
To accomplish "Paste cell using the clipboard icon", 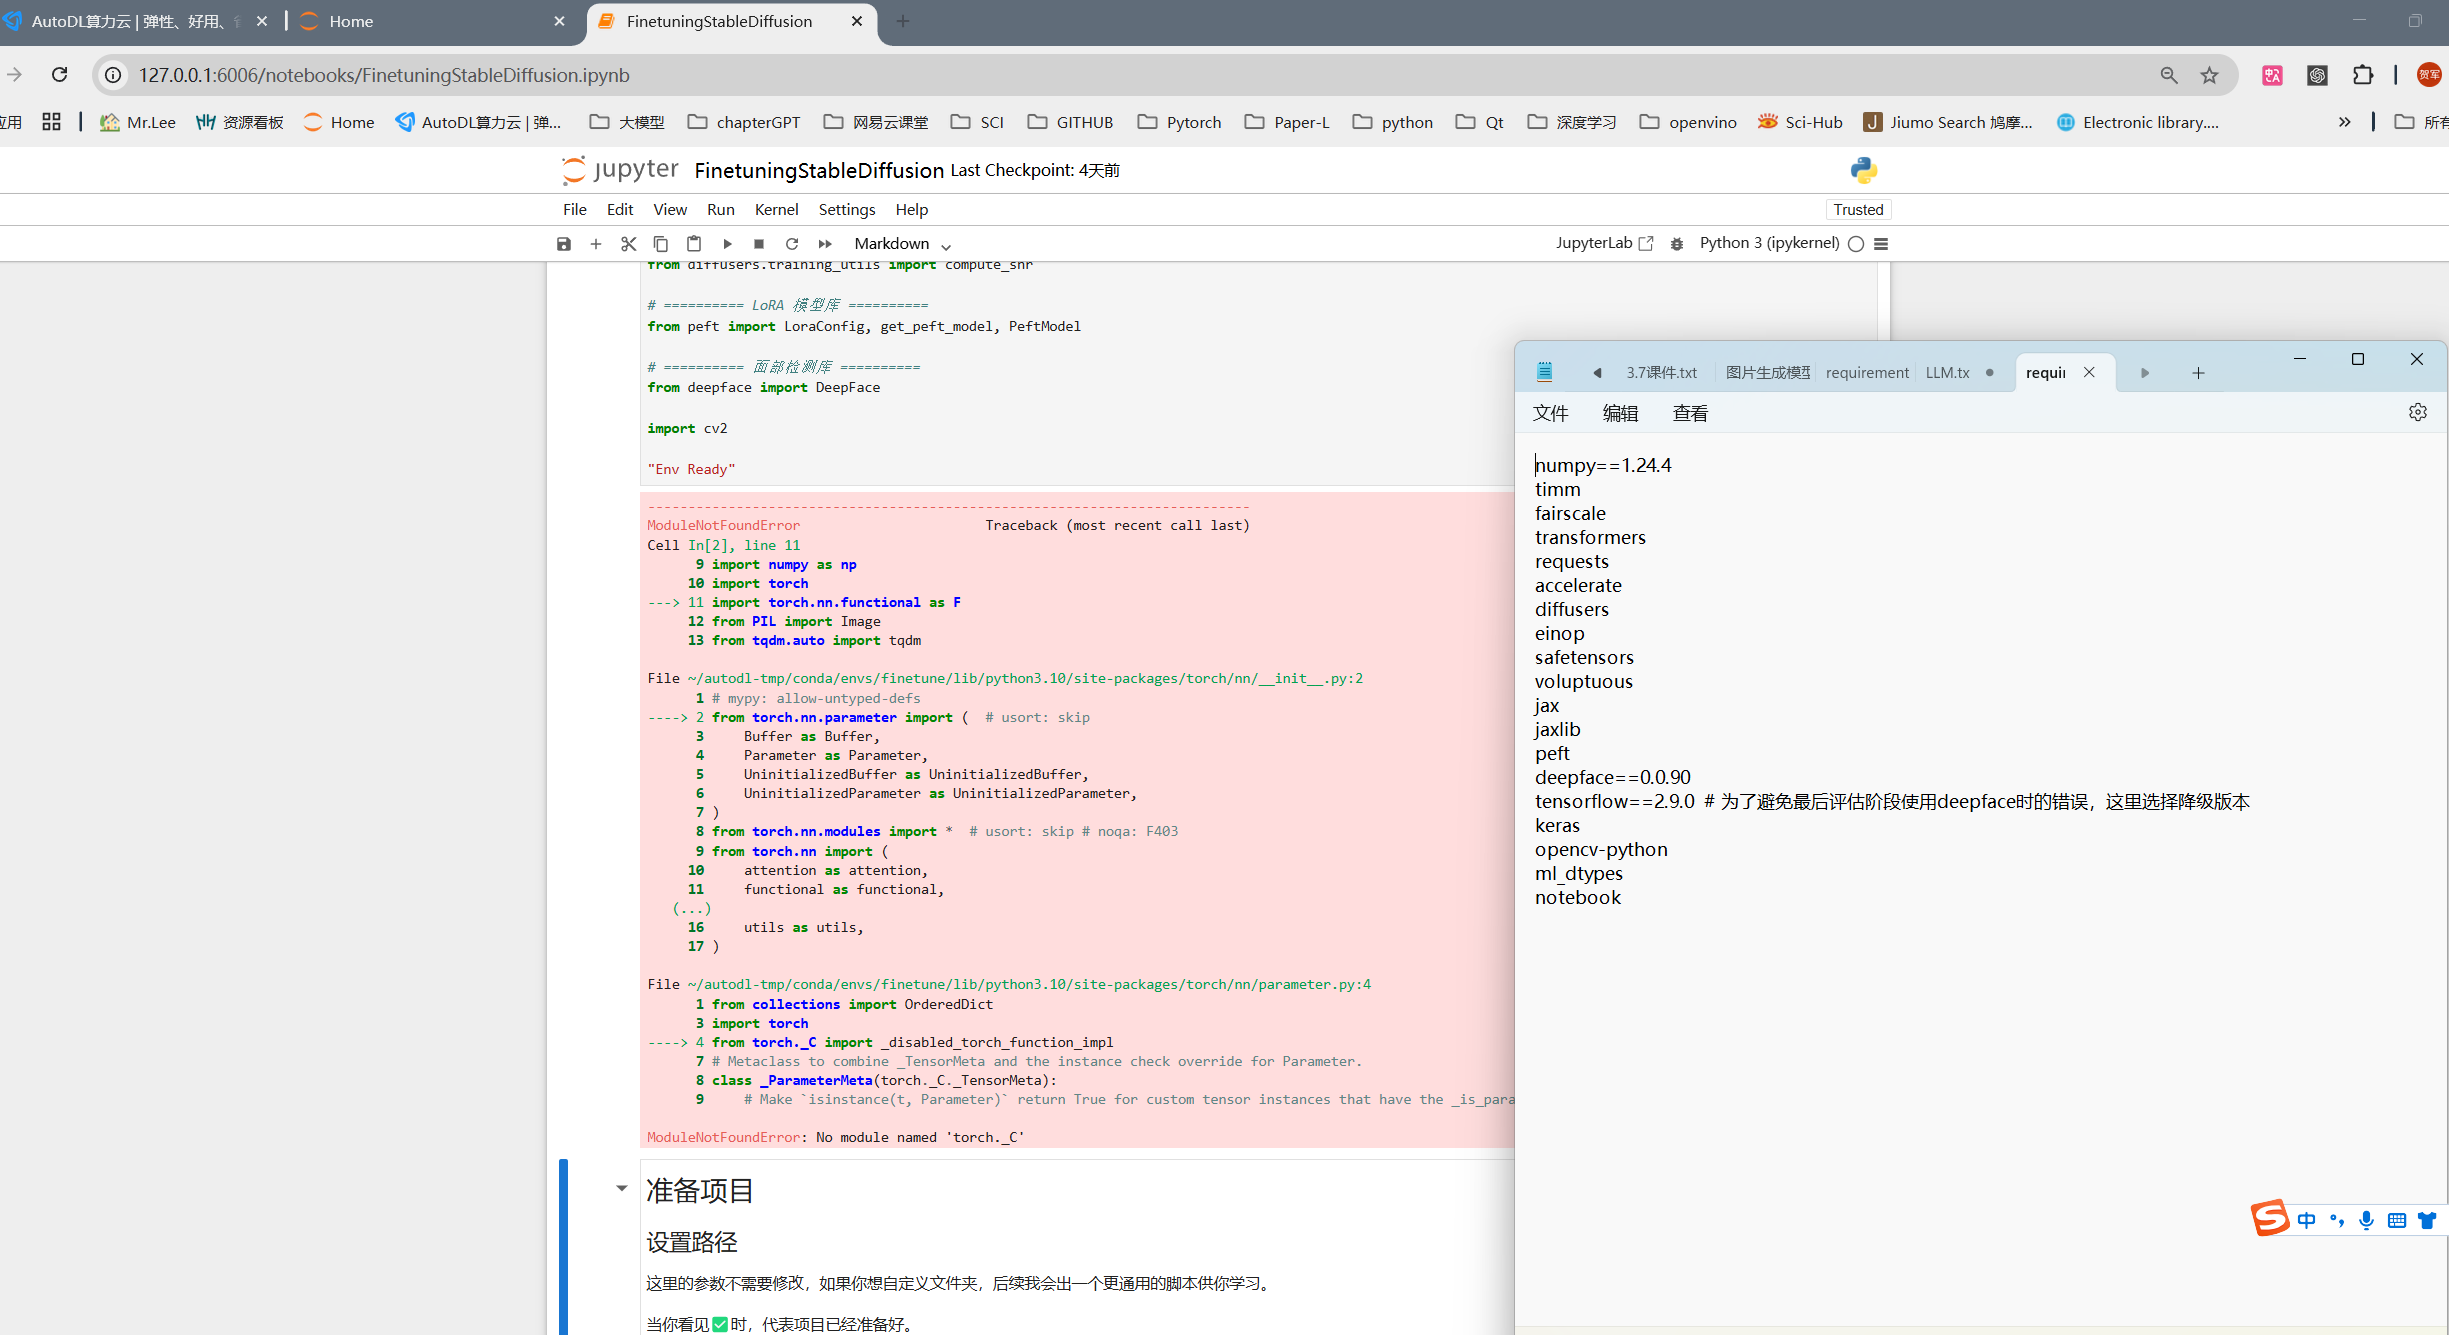I will tap(694, 244).
